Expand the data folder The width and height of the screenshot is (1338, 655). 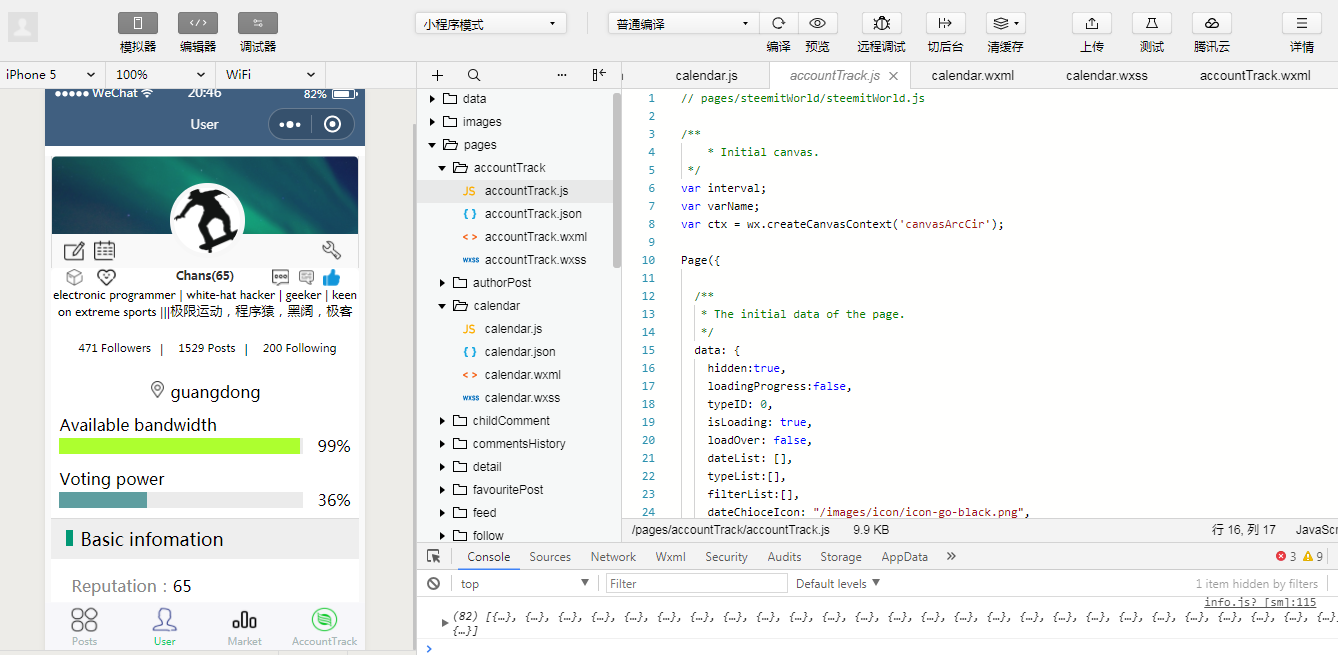tap(433, 99)
